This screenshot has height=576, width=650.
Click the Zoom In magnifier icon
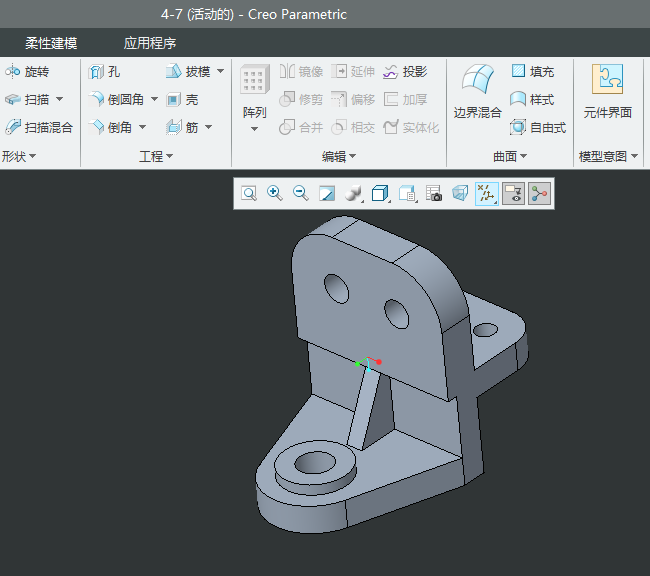tap(274, 194)
